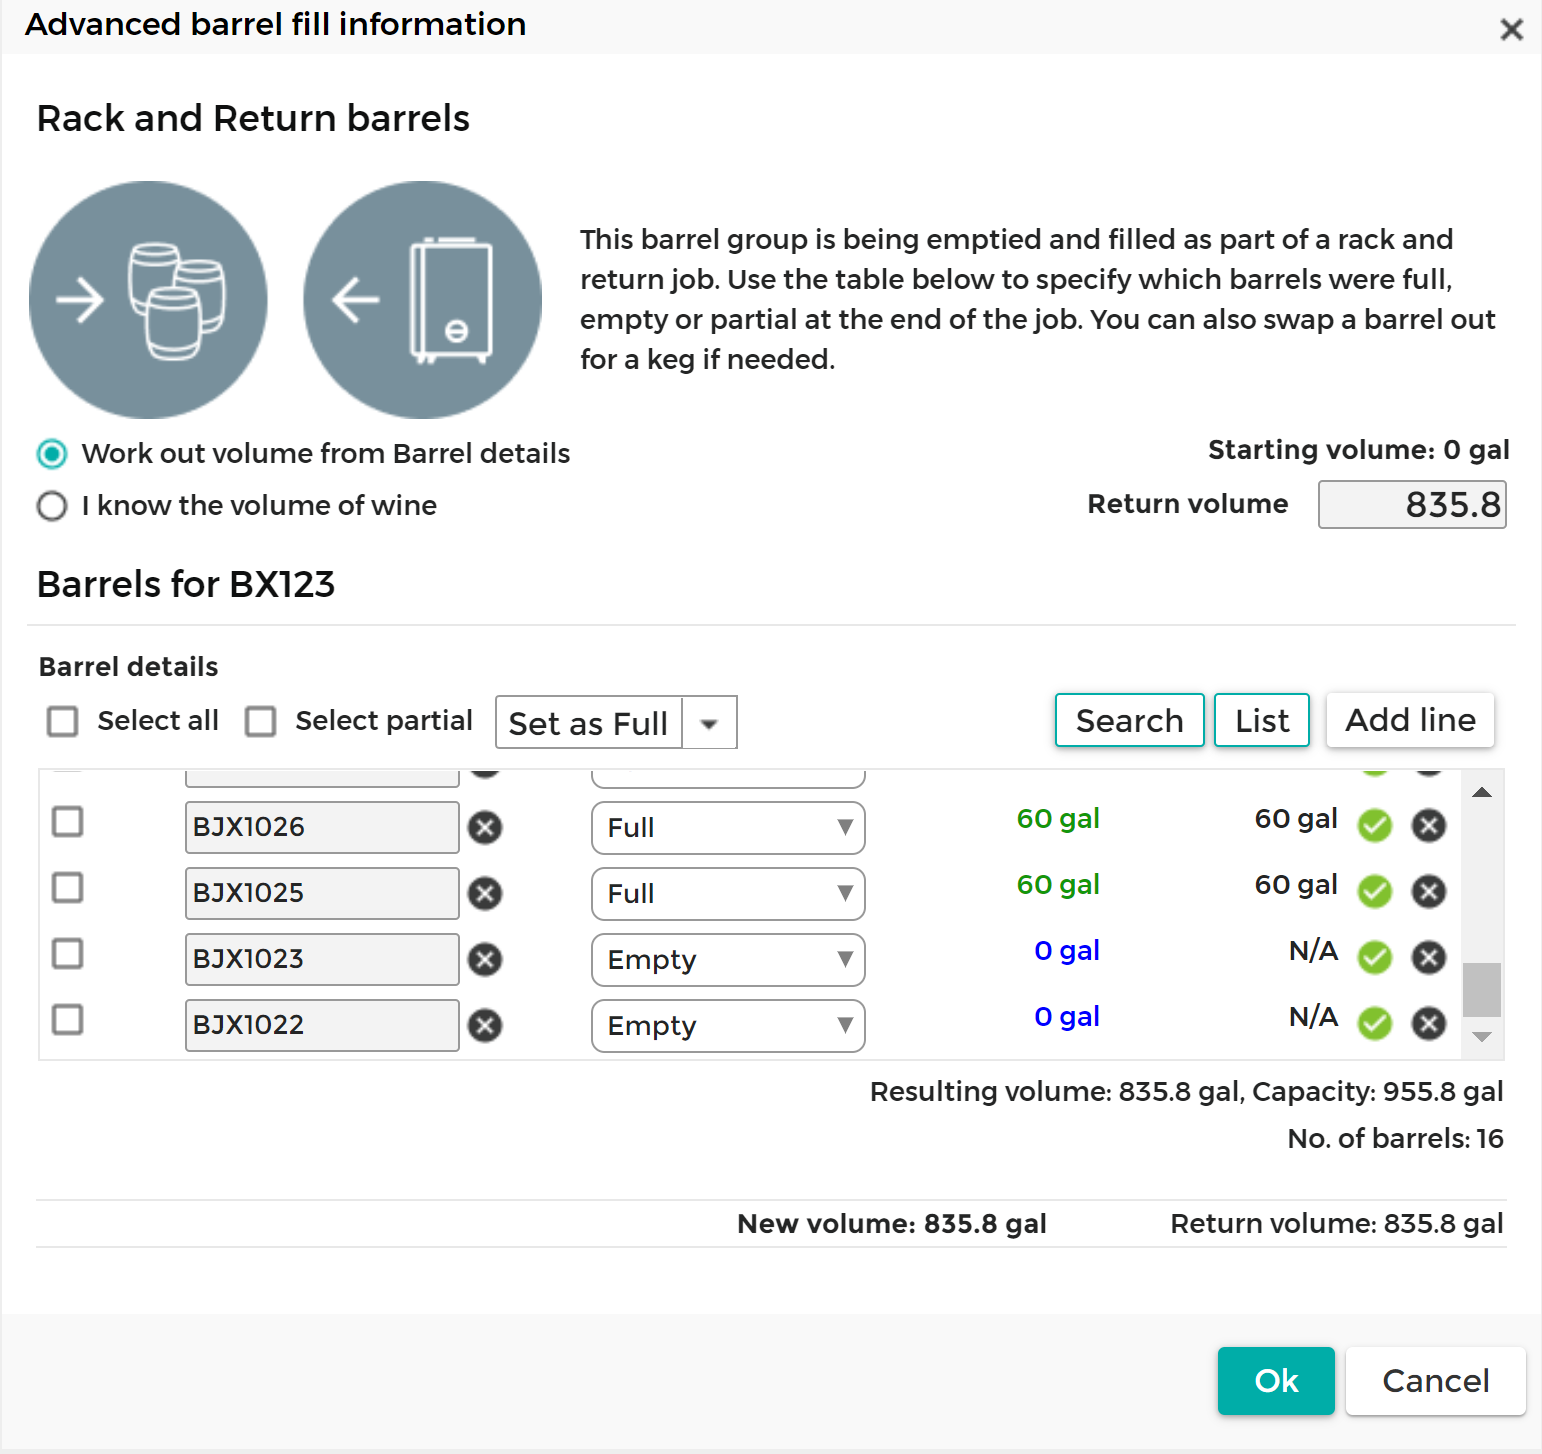Click the Return volume field 835.8
1542x1454 pixels.
pyautogui.click(x=1412, y=505)
